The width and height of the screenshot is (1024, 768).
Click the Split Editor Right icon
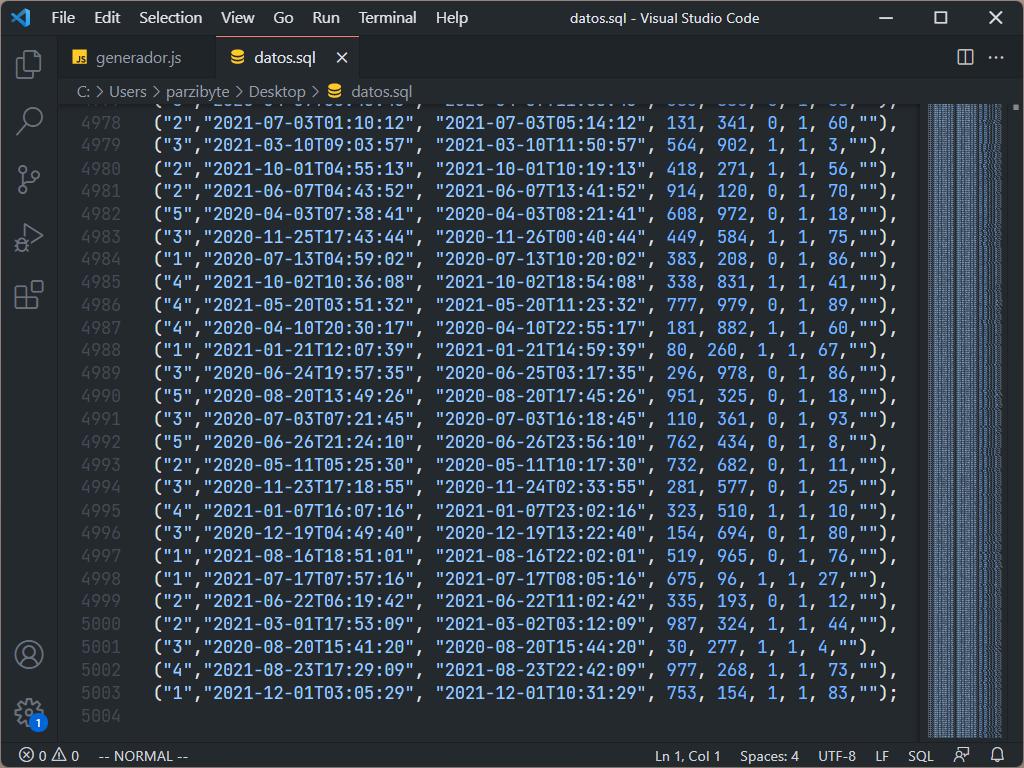[x=965, y=58]
